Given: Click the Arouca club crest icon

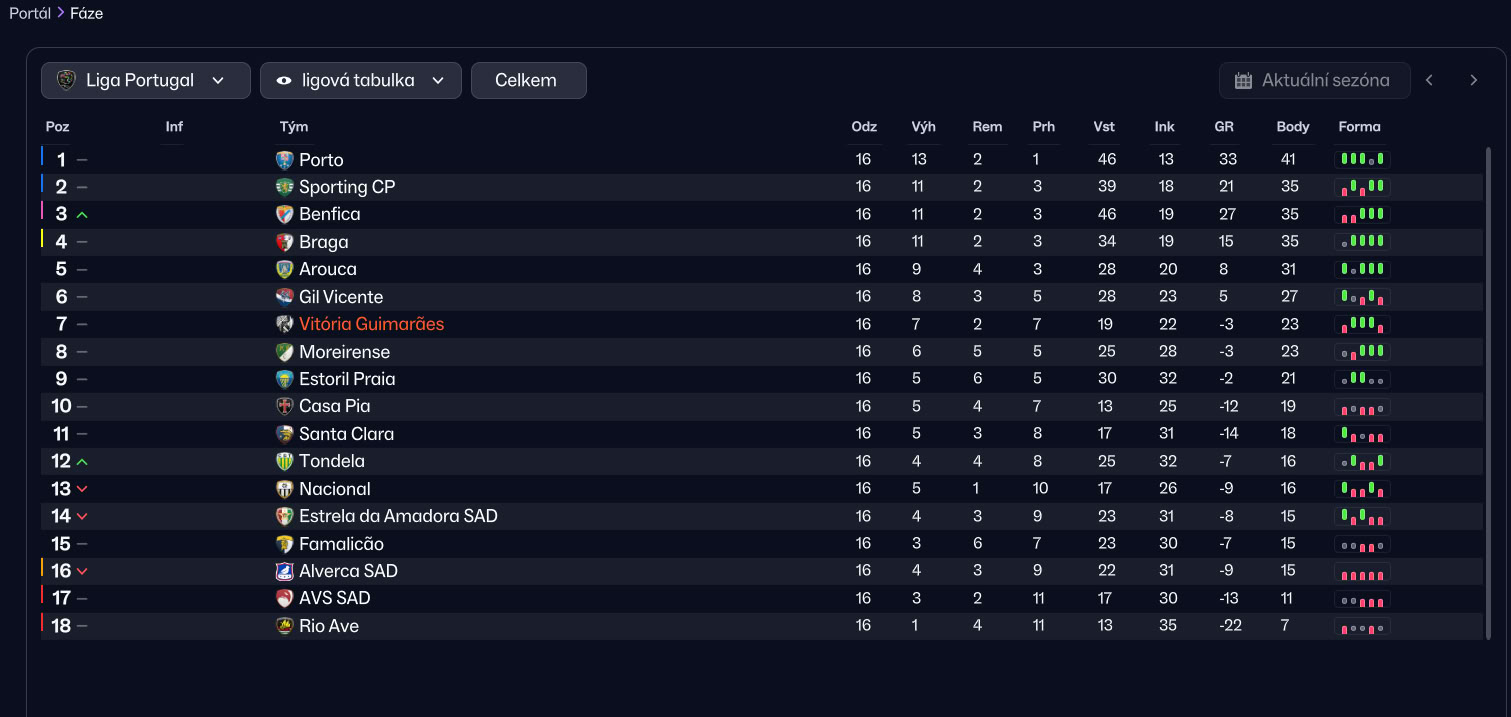Looking at the screenshot, I should pyautogui.click(x=285, y=269).
